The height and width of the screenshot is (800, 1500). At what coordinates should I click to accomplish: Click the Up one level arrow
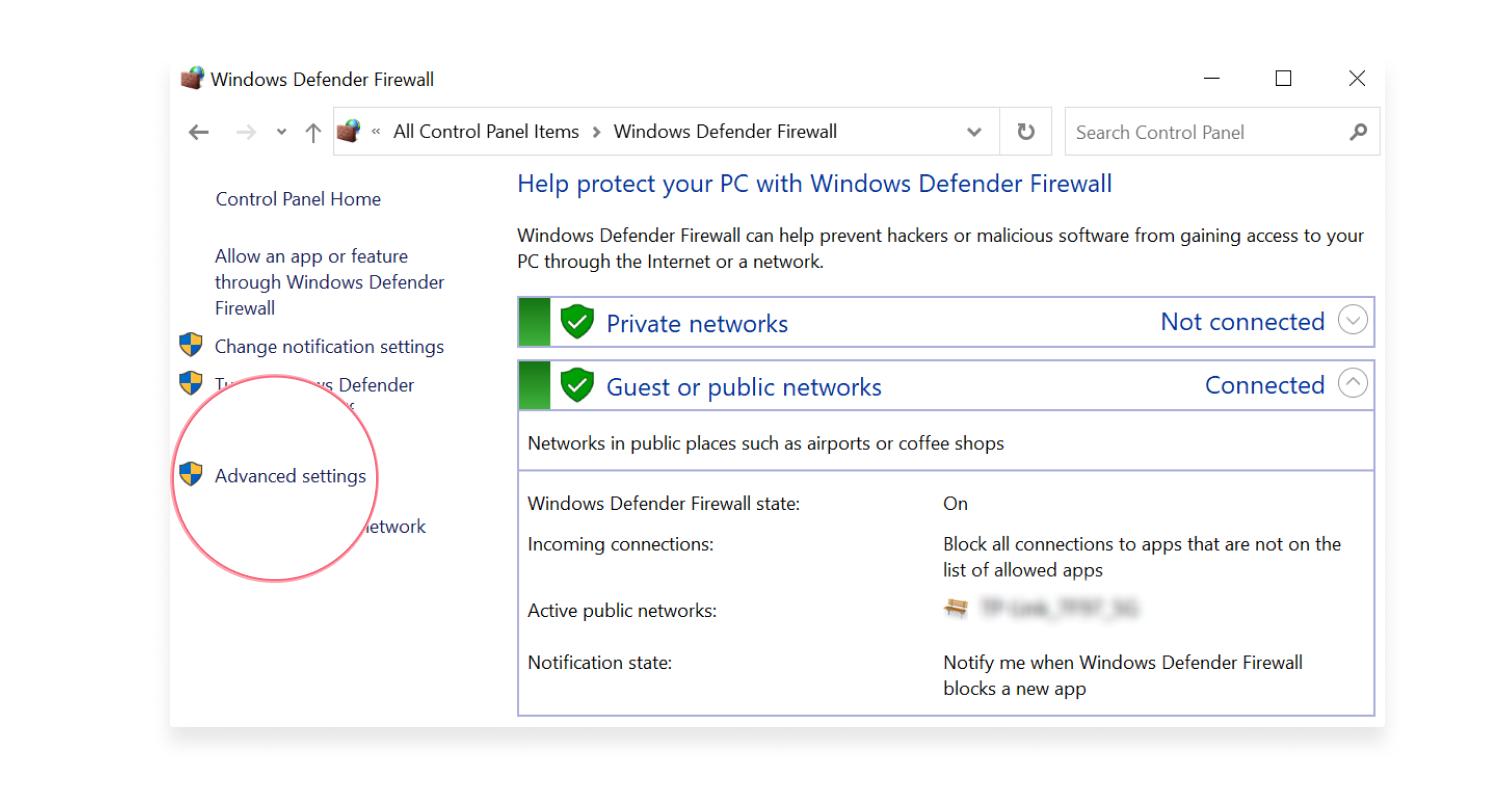point(313,132)
